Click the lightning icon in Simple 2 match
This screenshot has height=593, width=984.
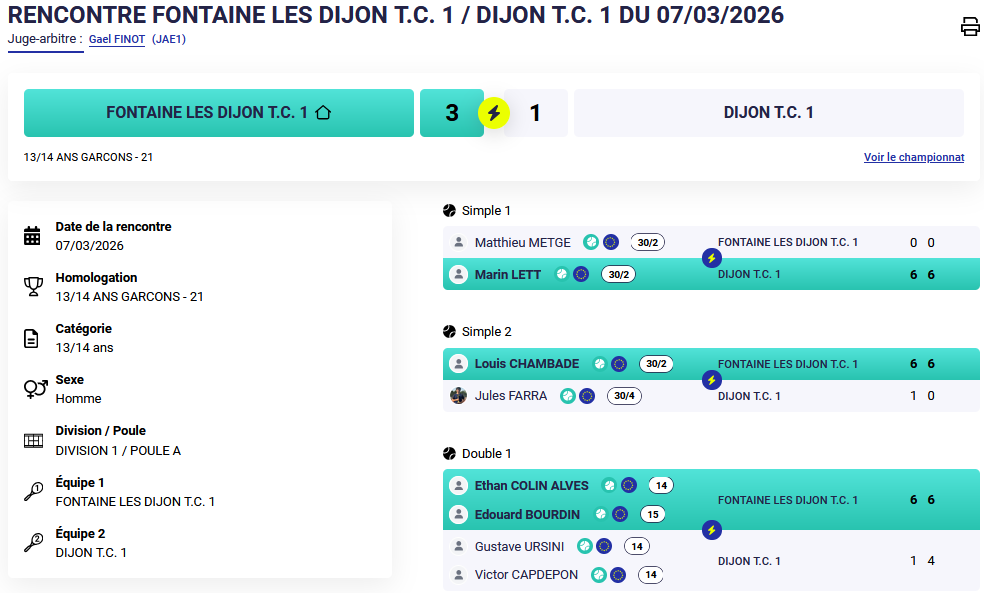(711, 380)
